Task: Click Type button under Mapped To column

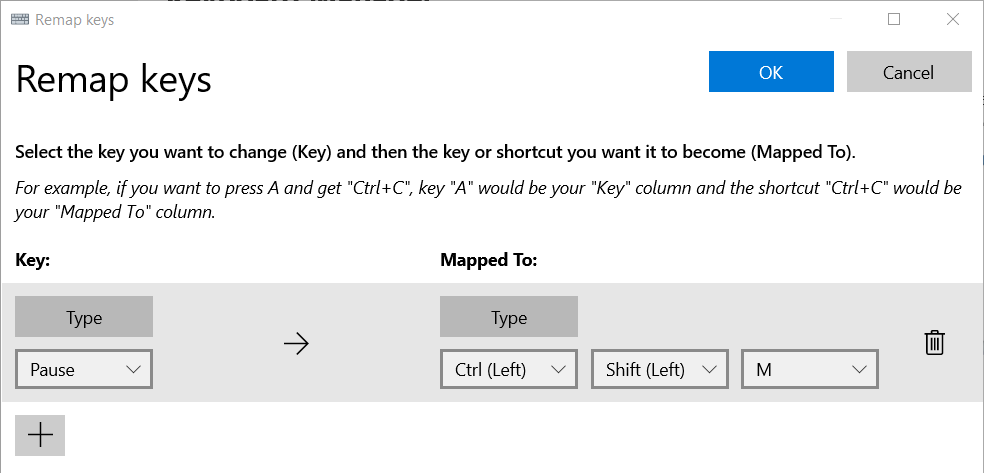Action: click(508, 317)
